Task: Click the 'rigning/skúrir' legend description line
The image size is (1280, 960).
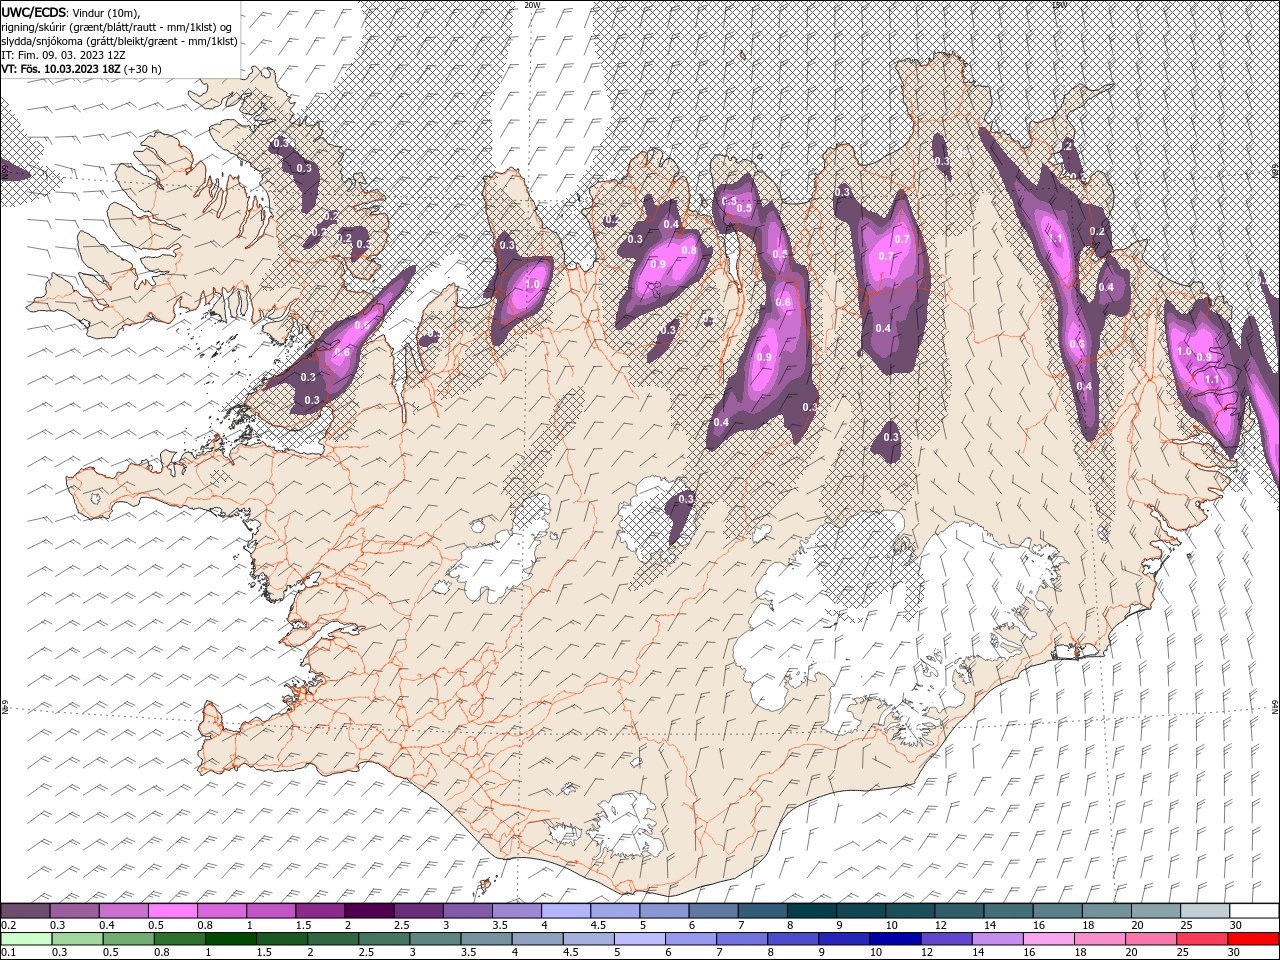Action: [x=118, y=27]
